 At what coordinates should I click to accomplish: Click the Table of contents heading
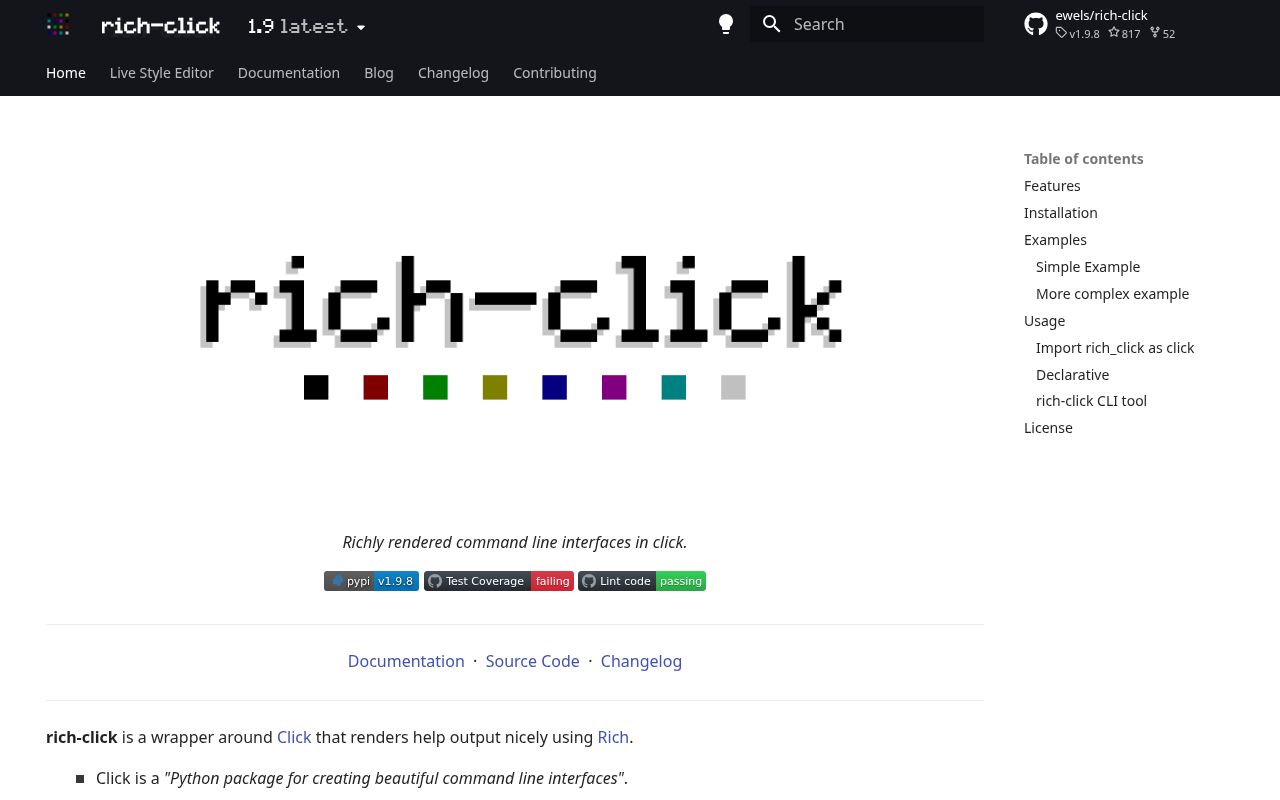pos(1084,159)
